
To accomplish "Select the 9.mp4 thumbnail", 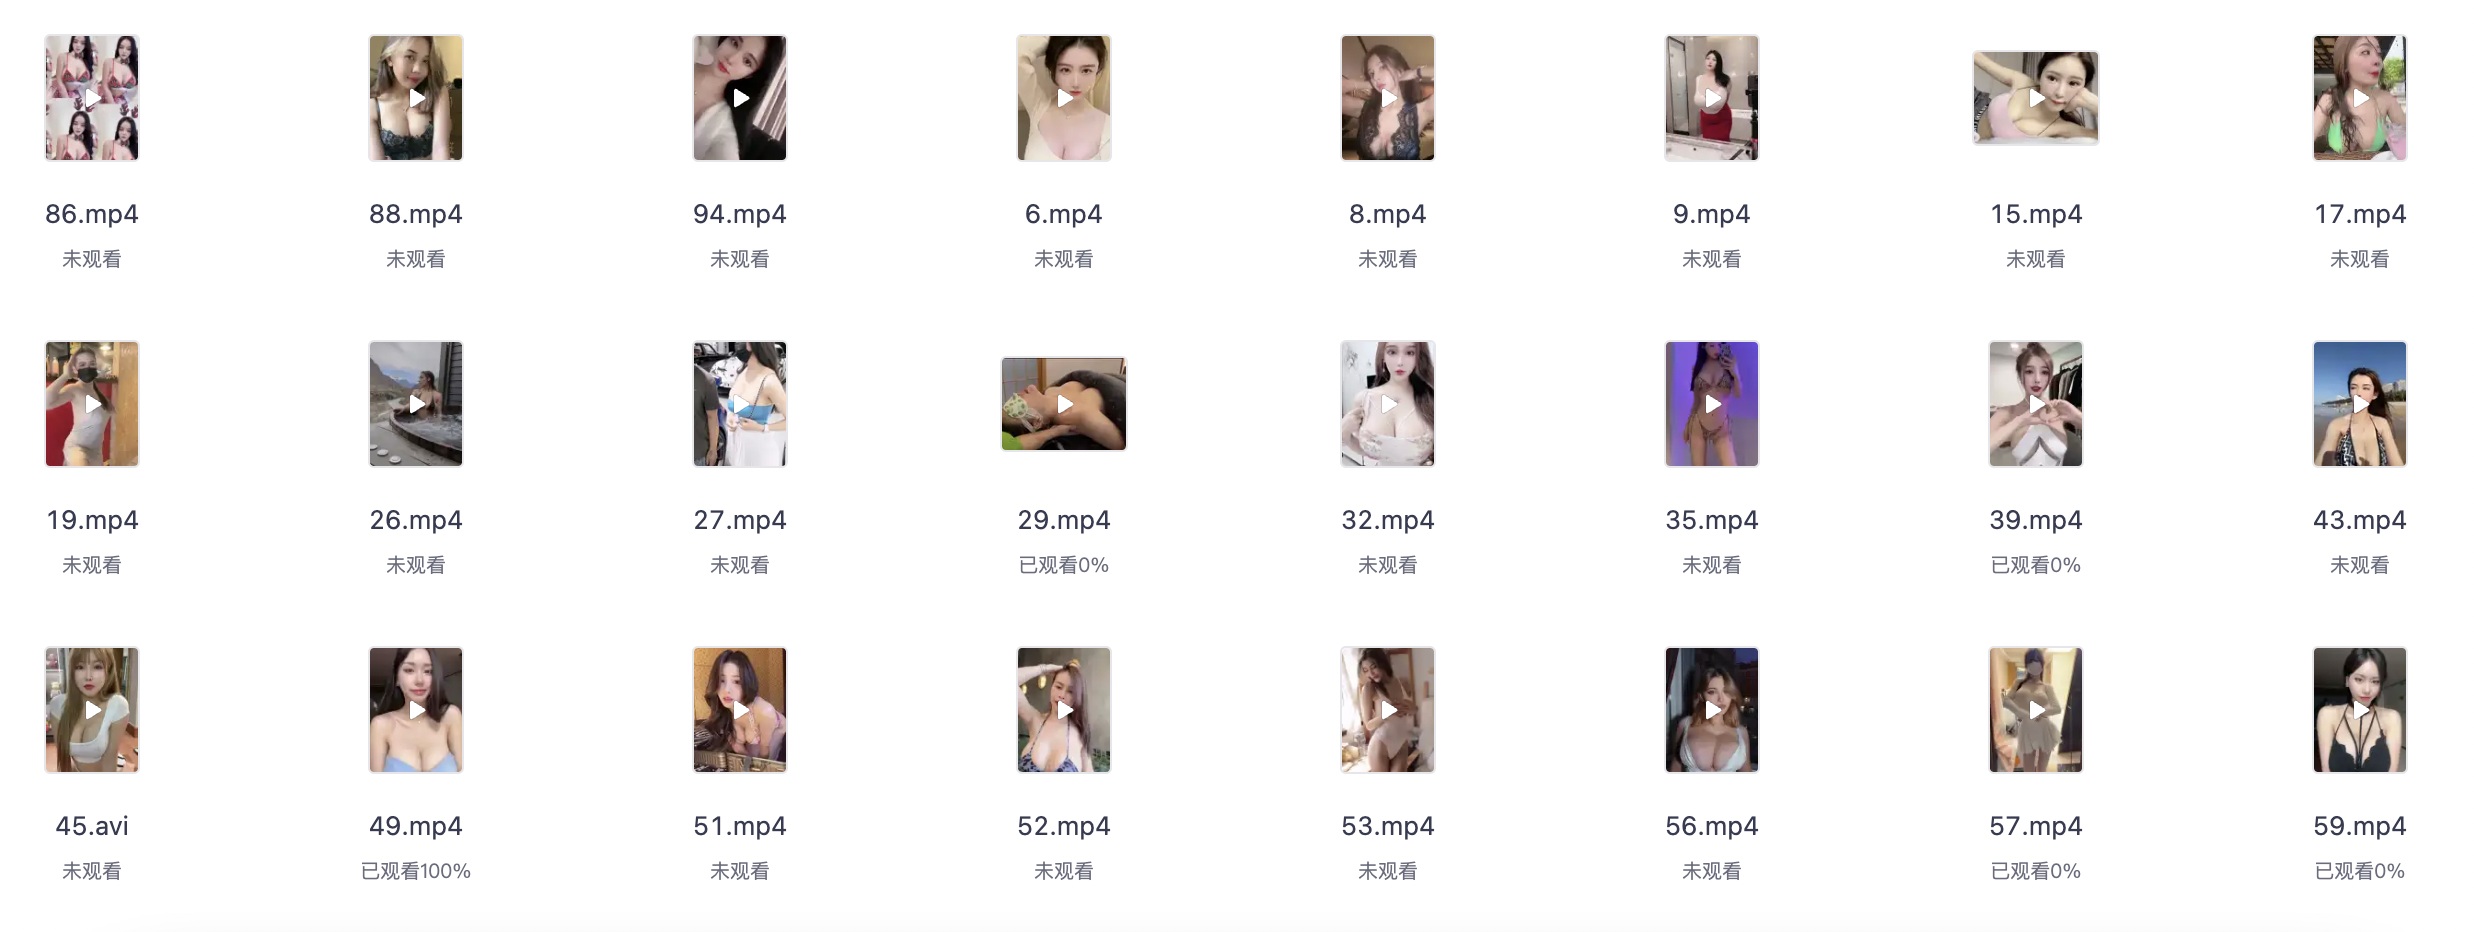I will (x=1712, y=98).
